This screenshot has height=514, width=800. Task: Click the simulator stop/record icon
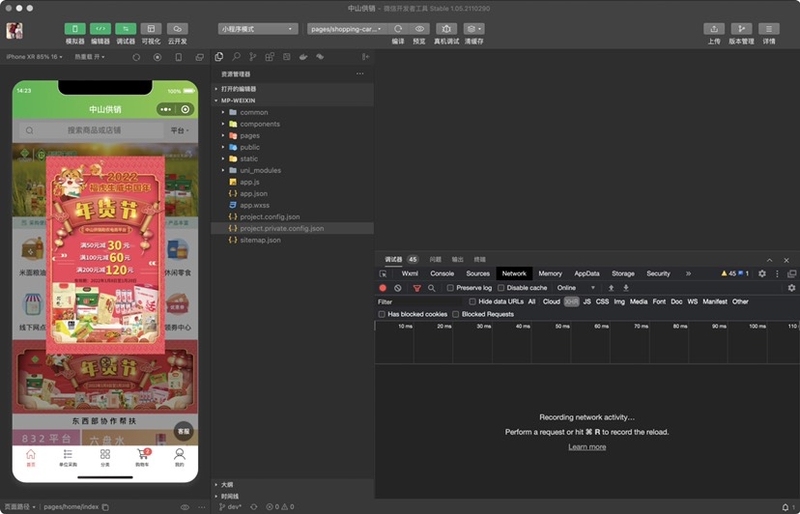pyautogui.click(x=157, y=57)
